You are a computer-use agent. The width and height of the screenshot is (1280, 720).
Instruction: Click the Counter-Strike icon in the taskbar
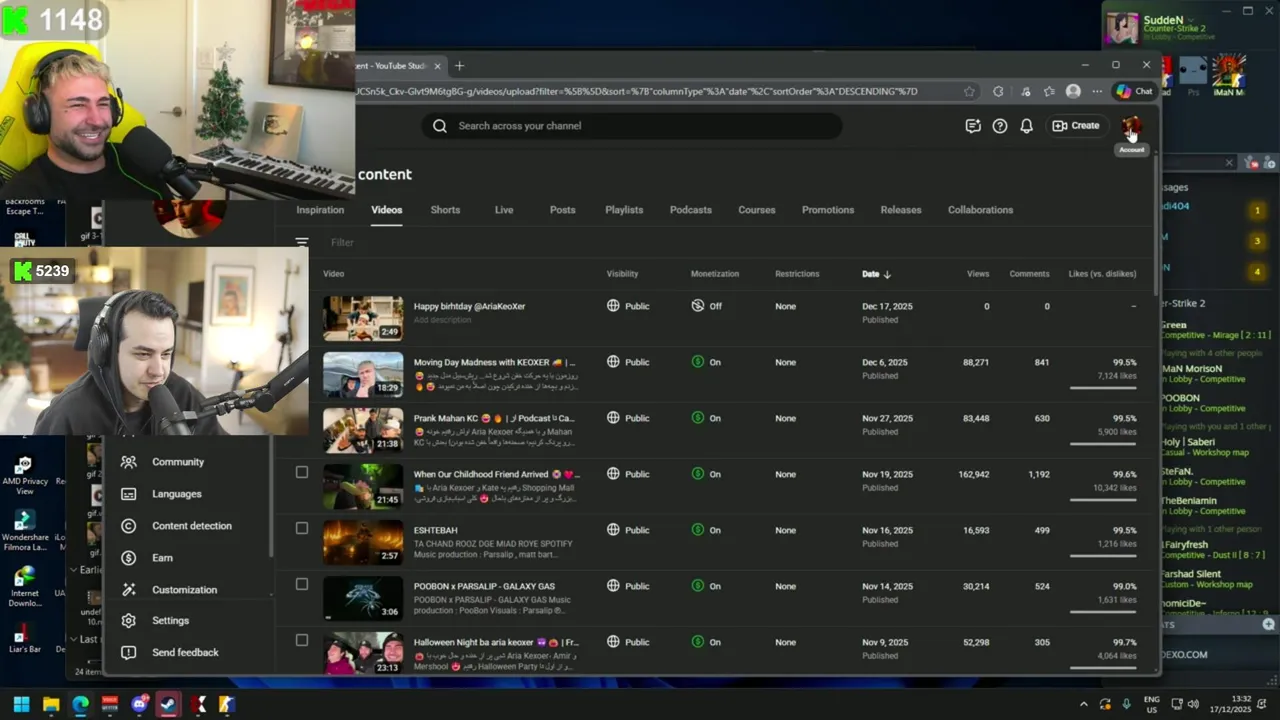click(x=227, y=704)
